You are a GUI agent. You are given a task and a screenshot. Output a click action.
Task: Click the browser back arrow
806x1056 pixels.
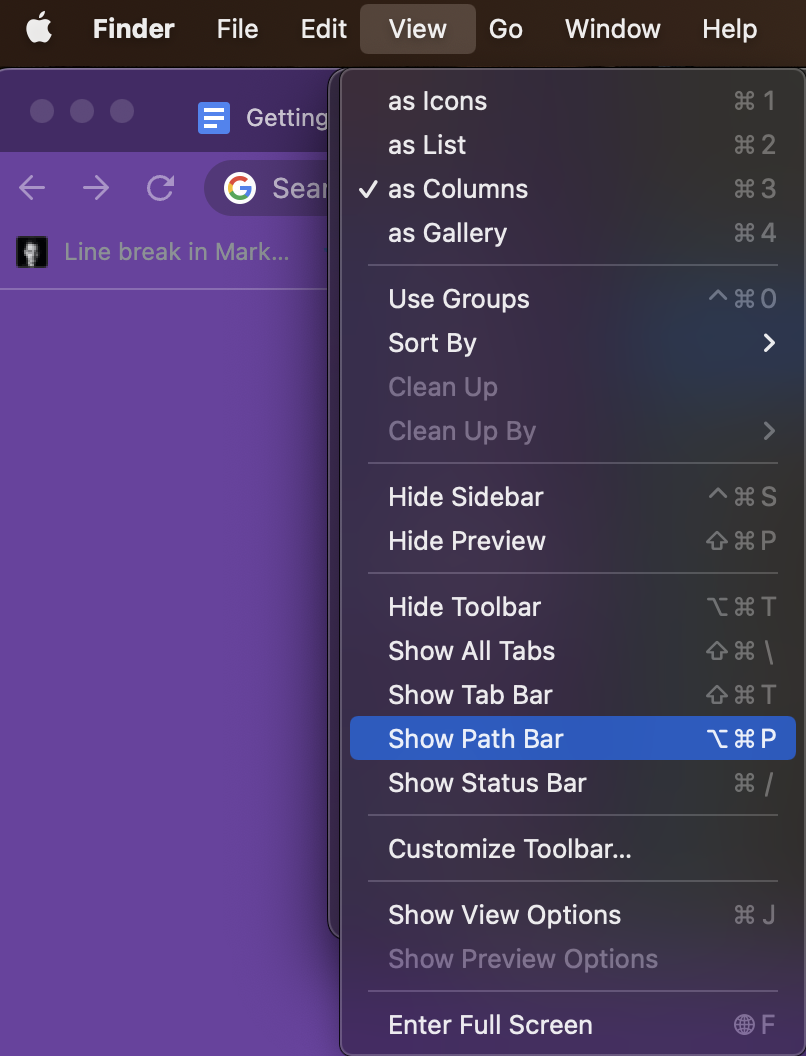pos(32,188)
